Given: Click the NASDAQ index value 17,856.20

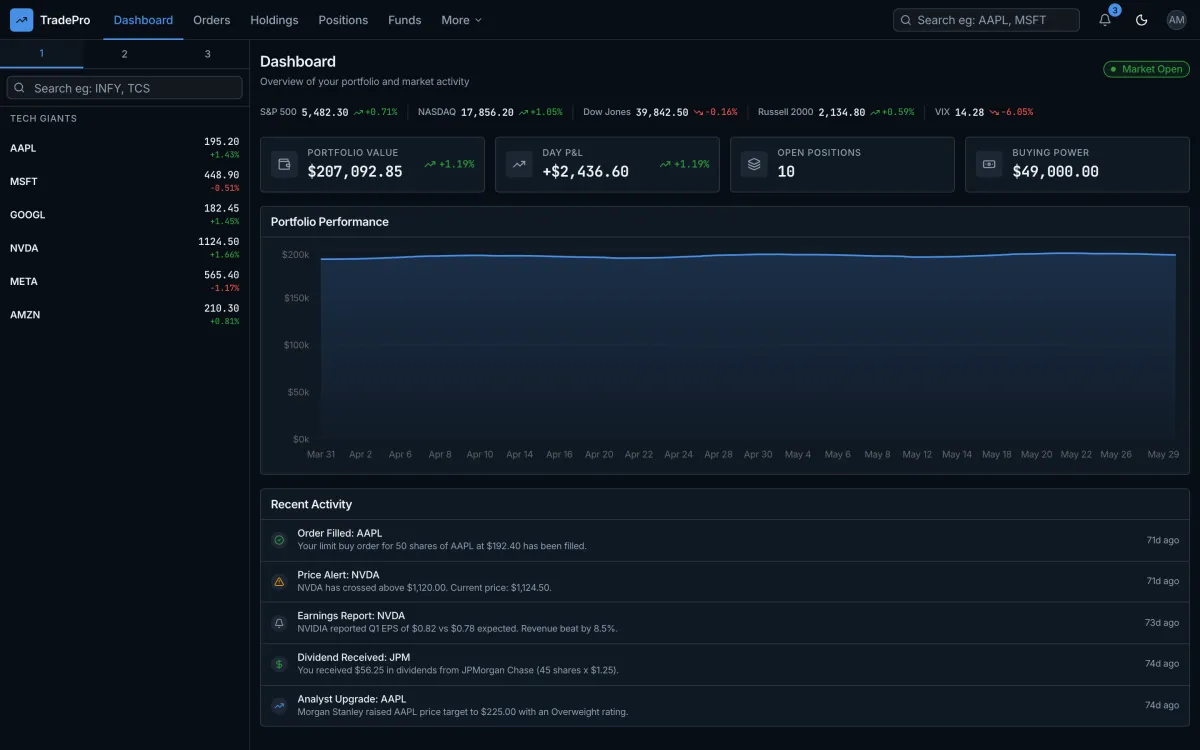Looking at the screenshot, I should 487,112.
